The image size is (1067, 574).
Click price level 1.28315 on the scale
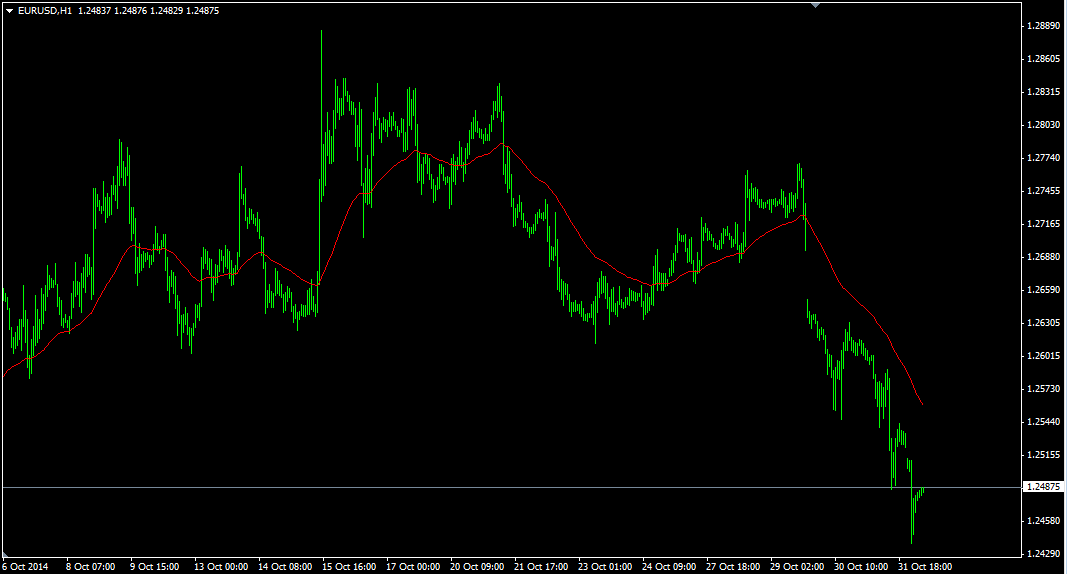(1043, 92)
